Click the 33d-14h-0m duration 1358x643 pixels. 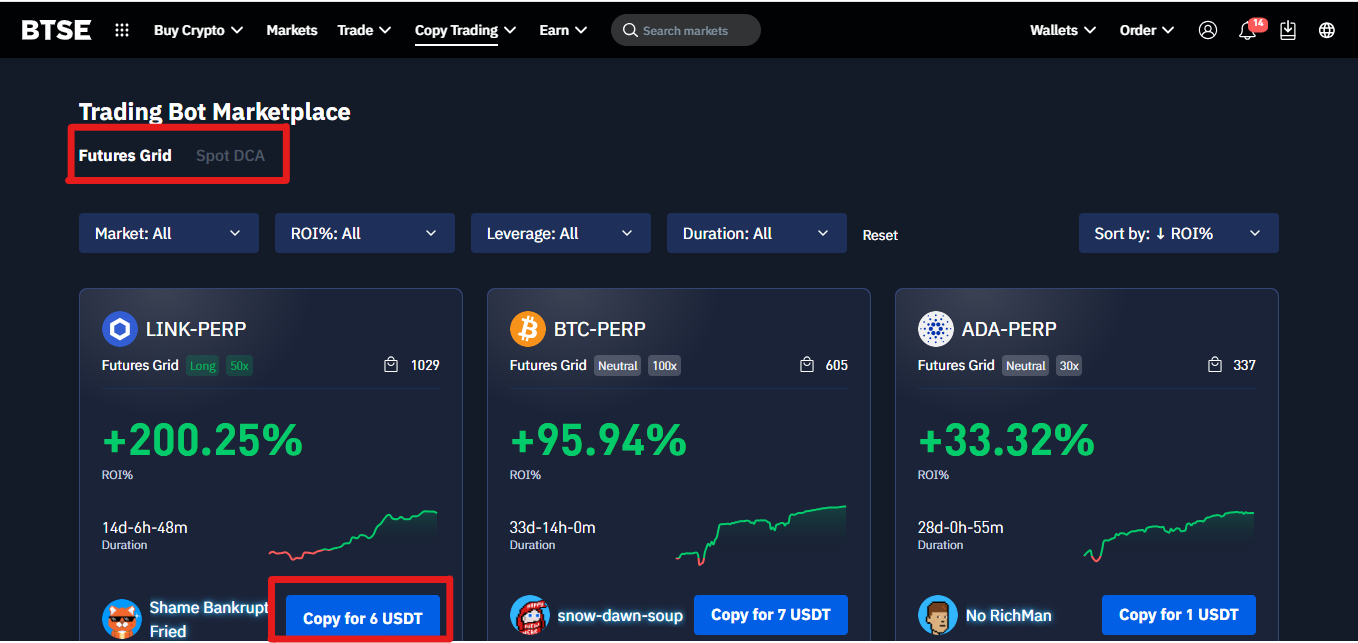coord(552,527)
